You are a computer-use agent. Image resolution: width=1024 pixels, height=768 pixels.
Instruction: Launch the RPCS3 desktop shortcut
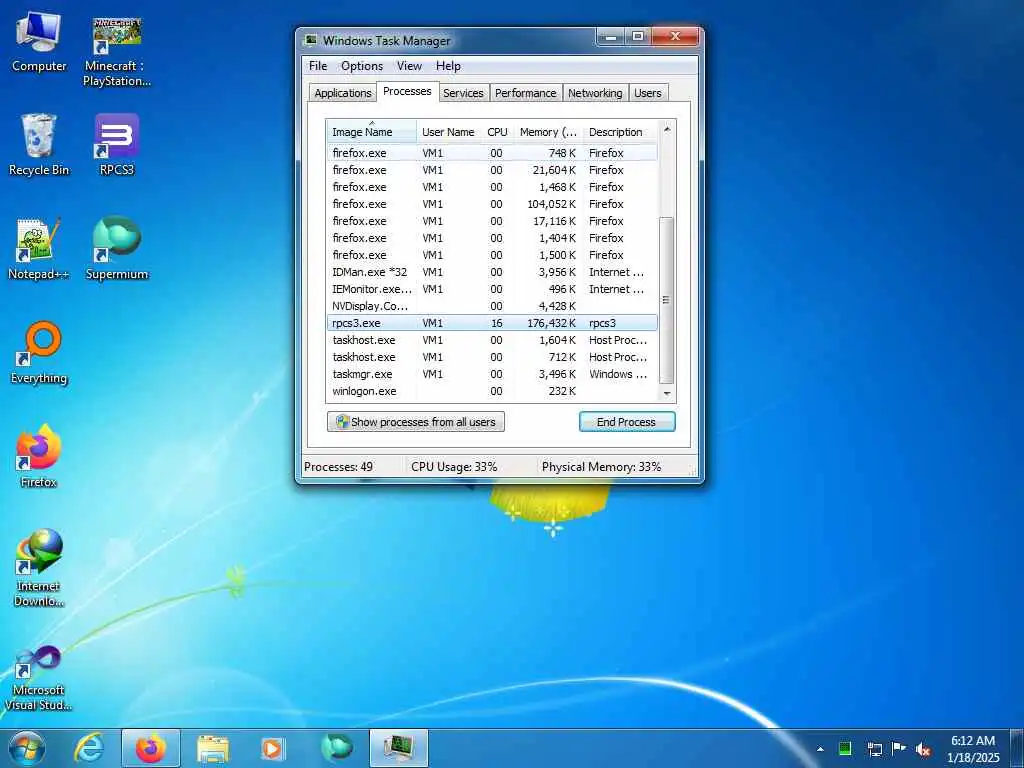click(x=117, y=145)
